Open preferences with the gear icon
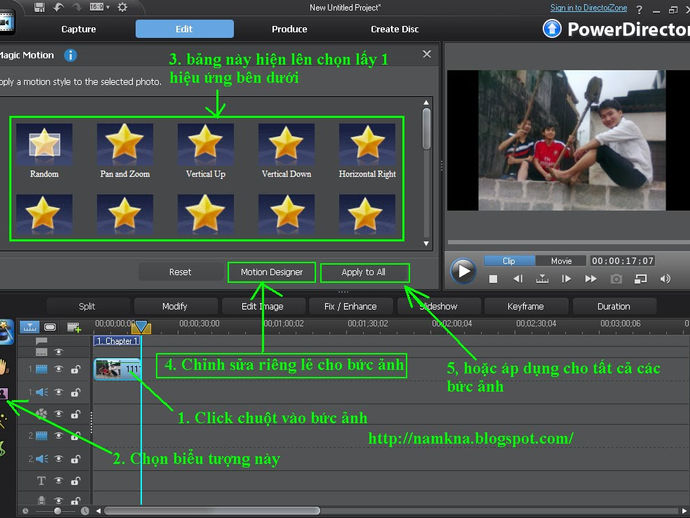The height and width of the screenshot is (518, 690). (x=122, y=7)
